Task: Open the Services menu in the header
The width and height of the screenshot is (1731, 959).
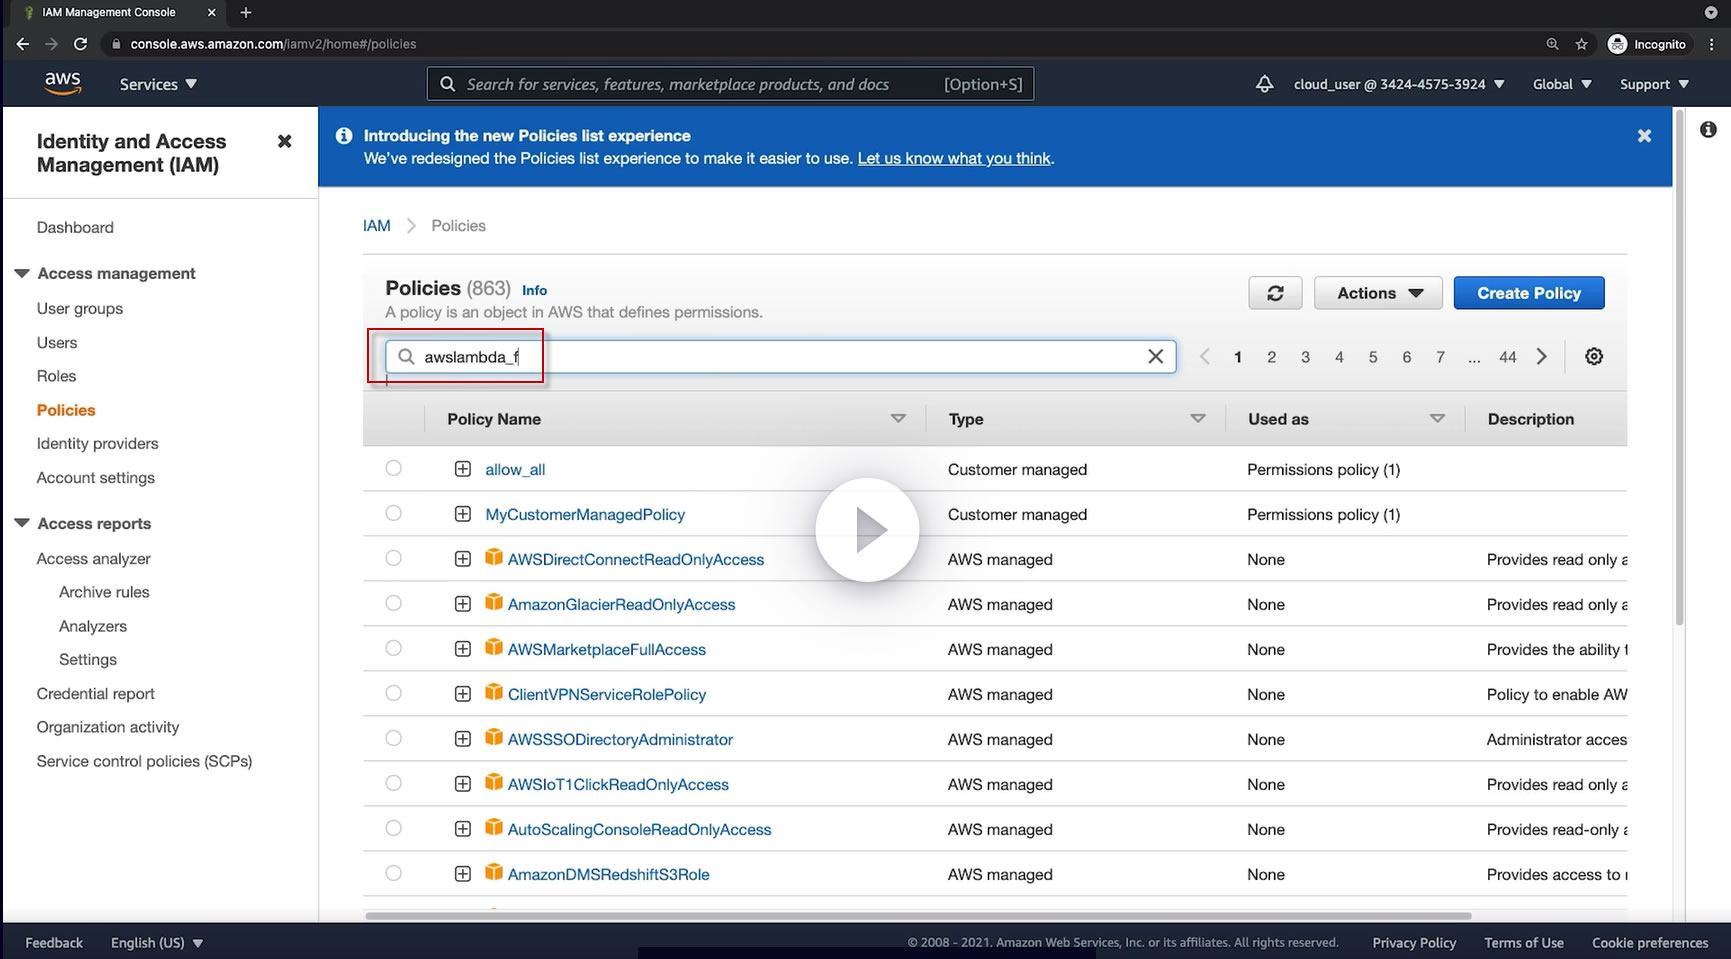Action: [158, 85]
